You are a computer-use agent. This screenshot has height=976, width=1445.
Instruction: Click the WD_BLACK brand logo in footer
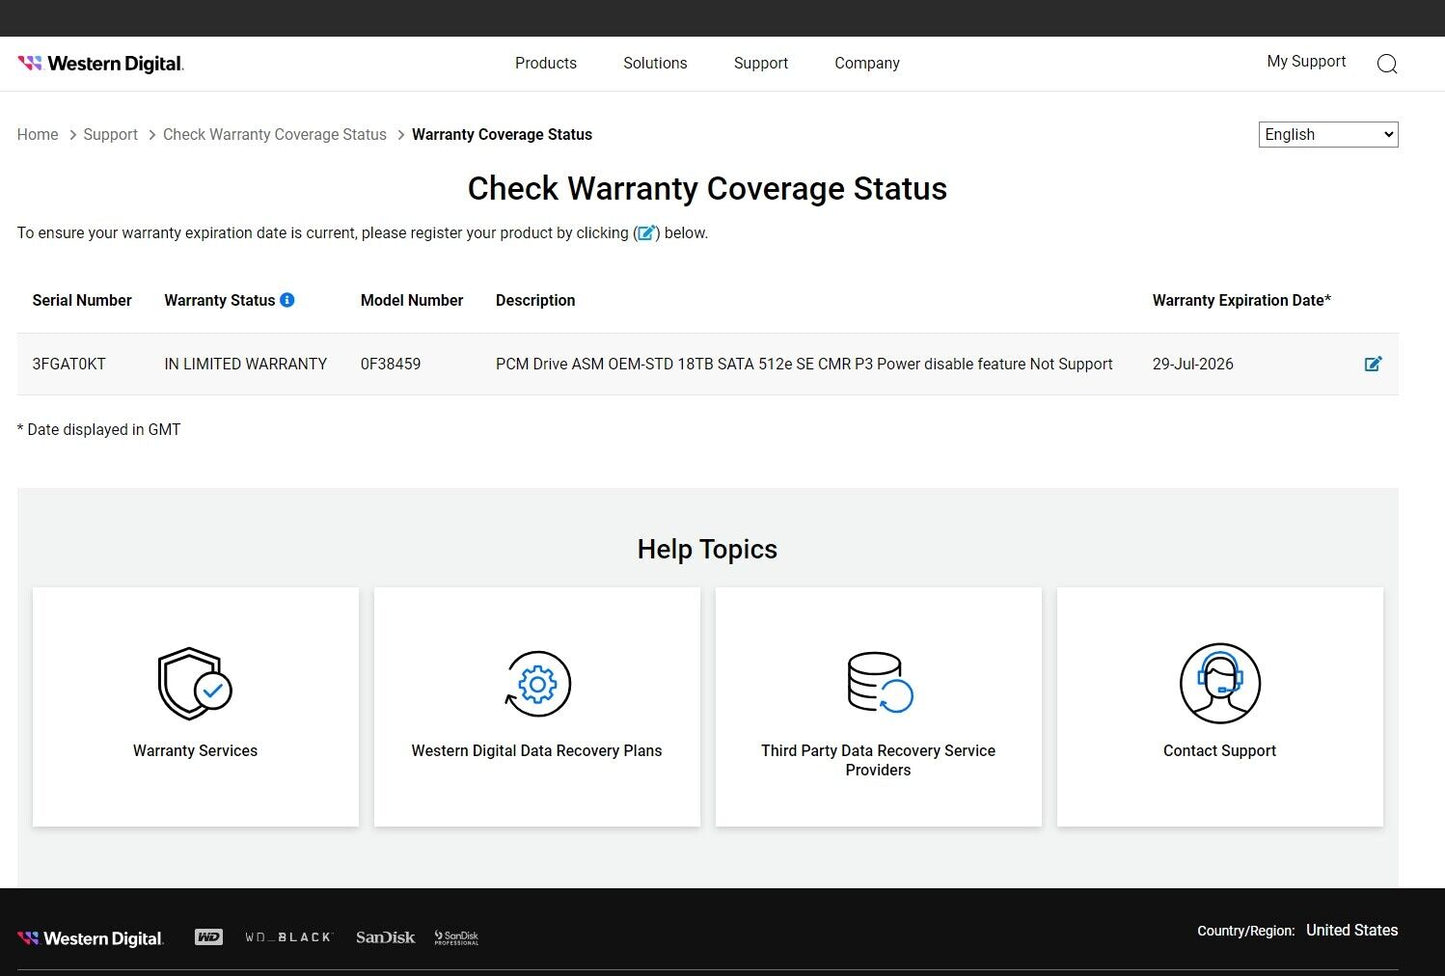(x=289, y=937)
